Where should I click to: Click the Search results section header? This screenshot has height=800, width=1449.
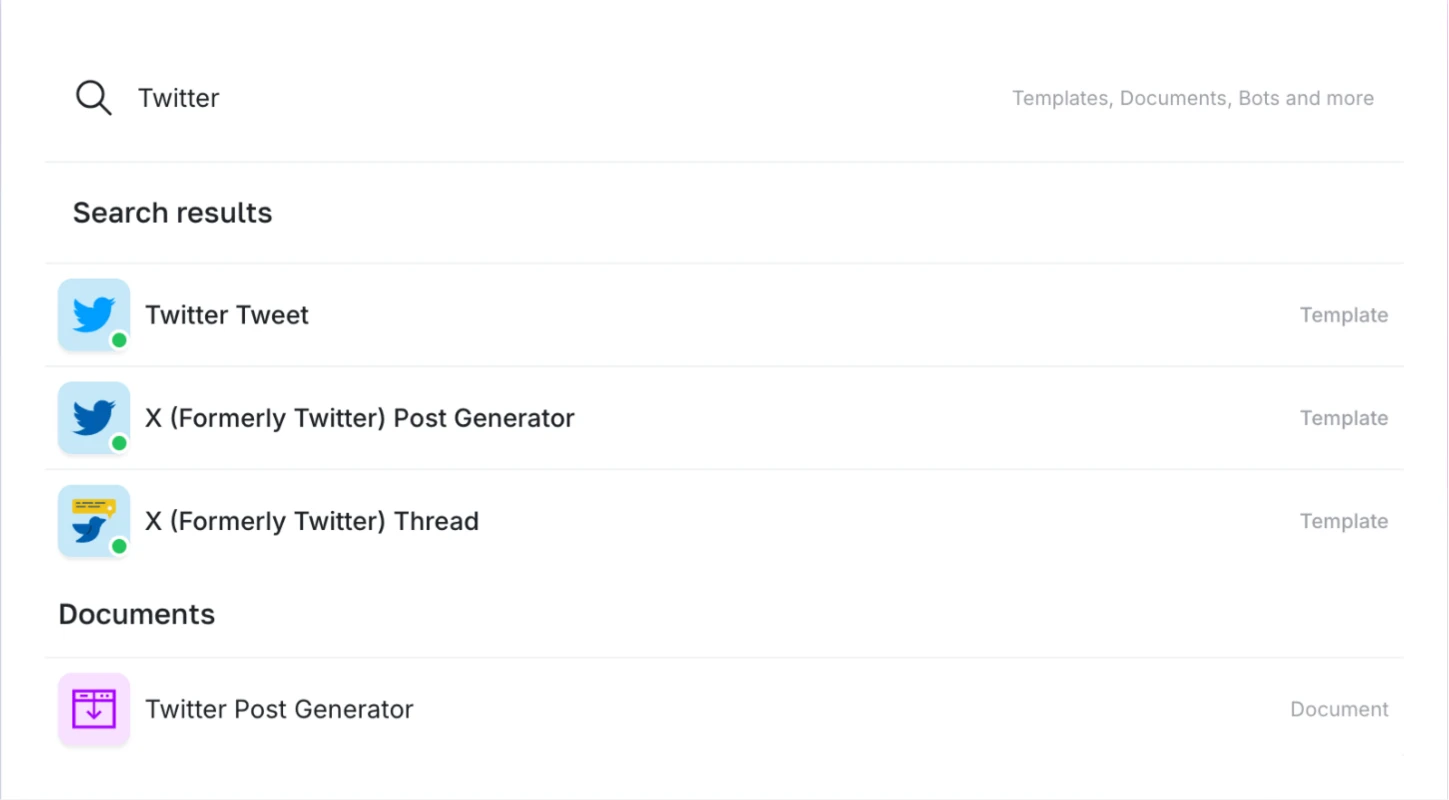point(171,212)
